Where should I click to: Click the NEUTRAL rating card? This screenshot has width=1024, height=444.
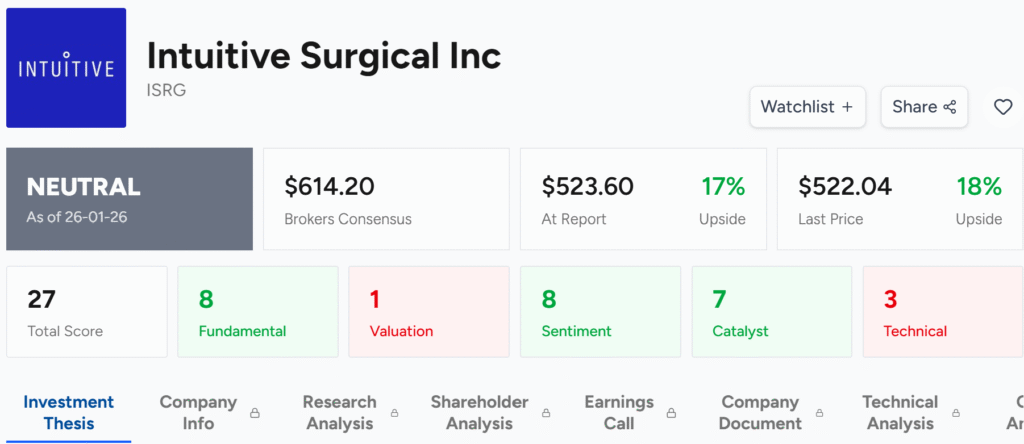click(x=129, y=199)
